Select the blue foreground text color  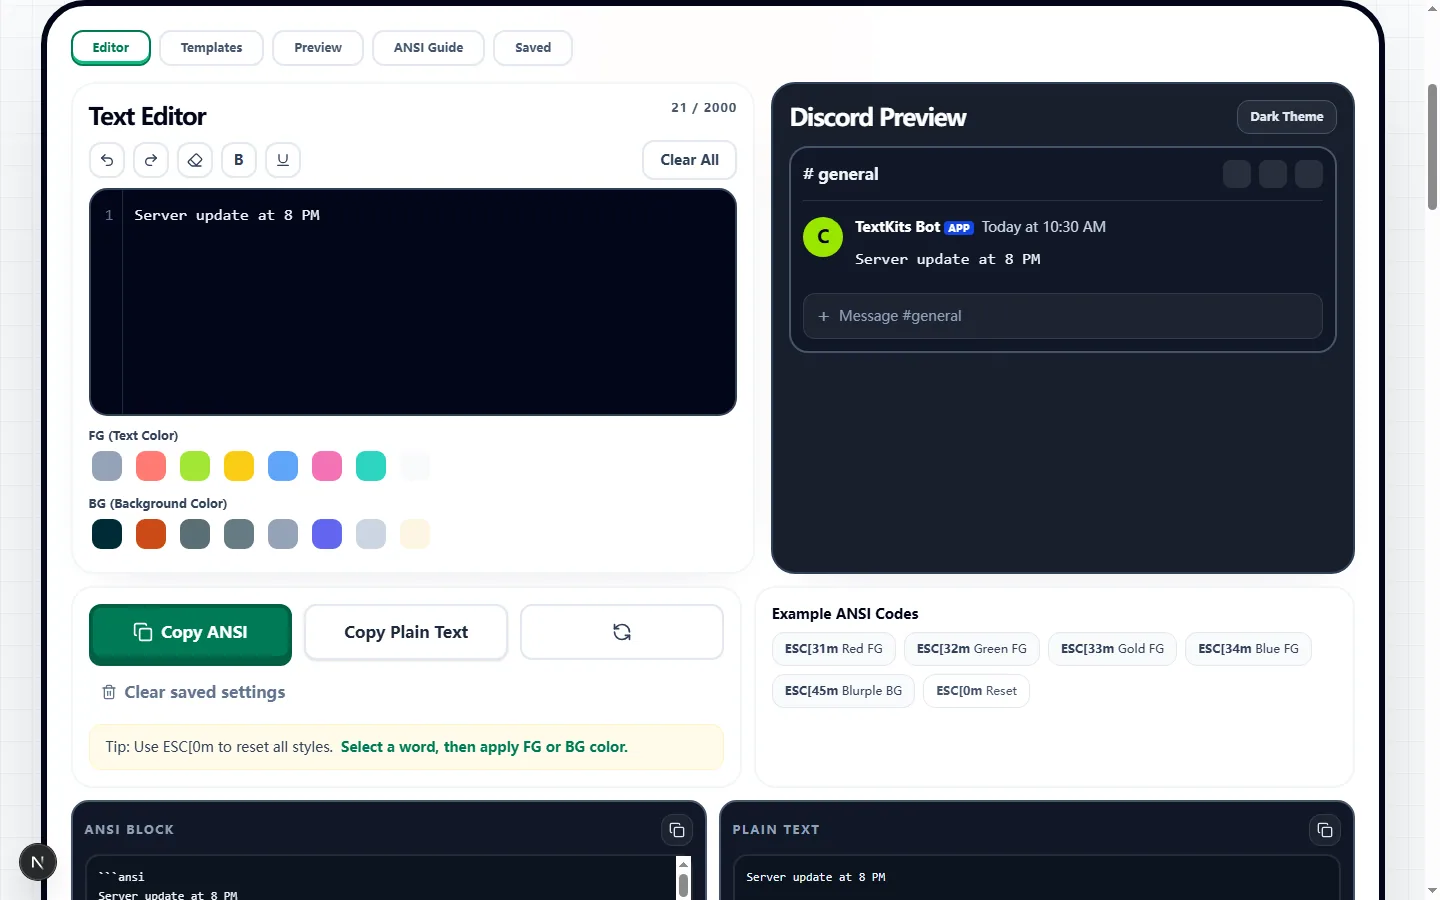[x=283, y=466]
